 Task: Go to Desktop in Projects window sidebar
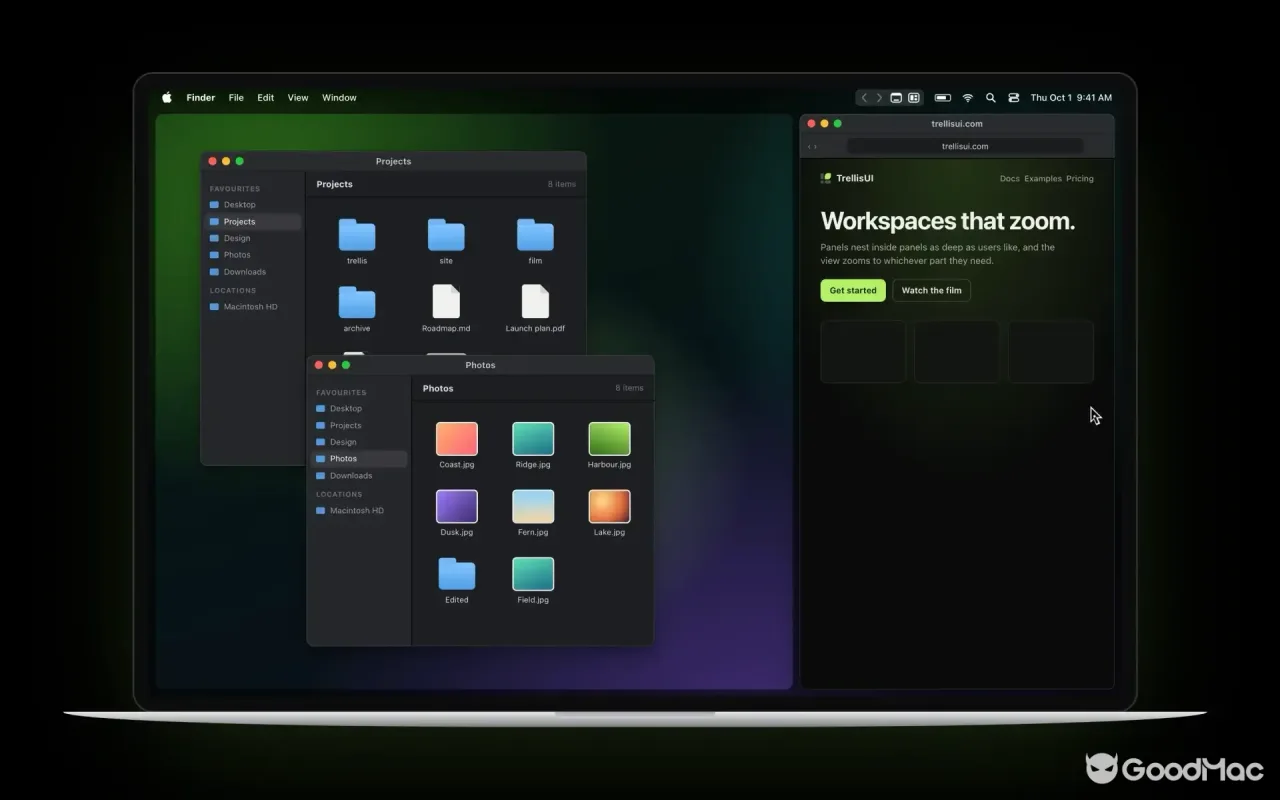pyautogui.click(x=253, y=205)
